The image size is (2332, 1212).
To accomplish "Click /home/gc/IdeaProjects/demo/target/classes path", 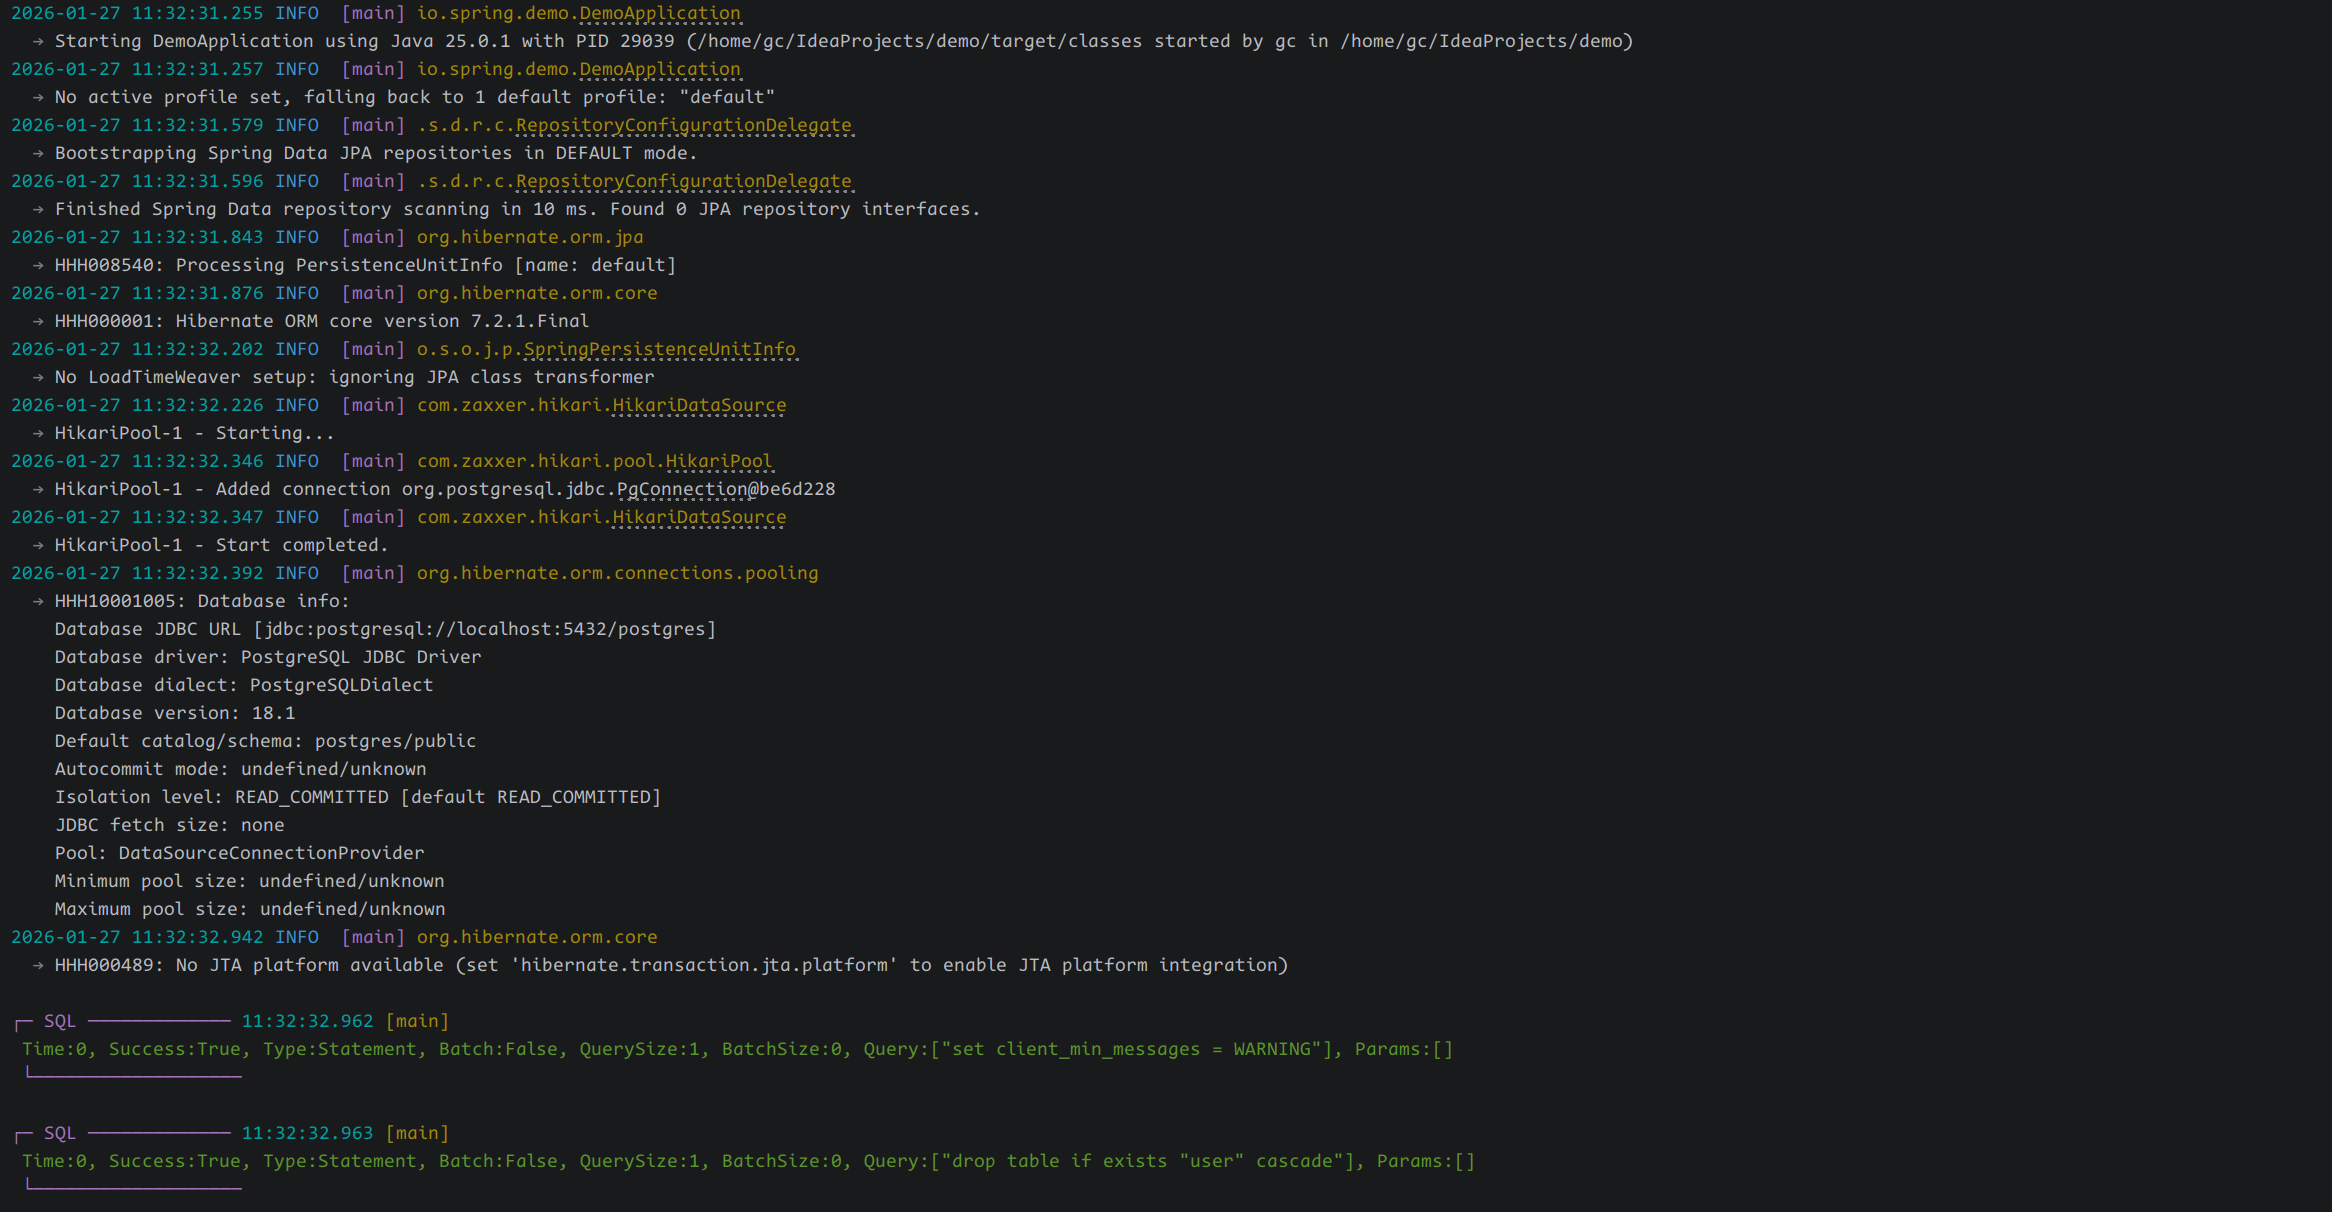I will pyautogui.click(x=919, y=42).
